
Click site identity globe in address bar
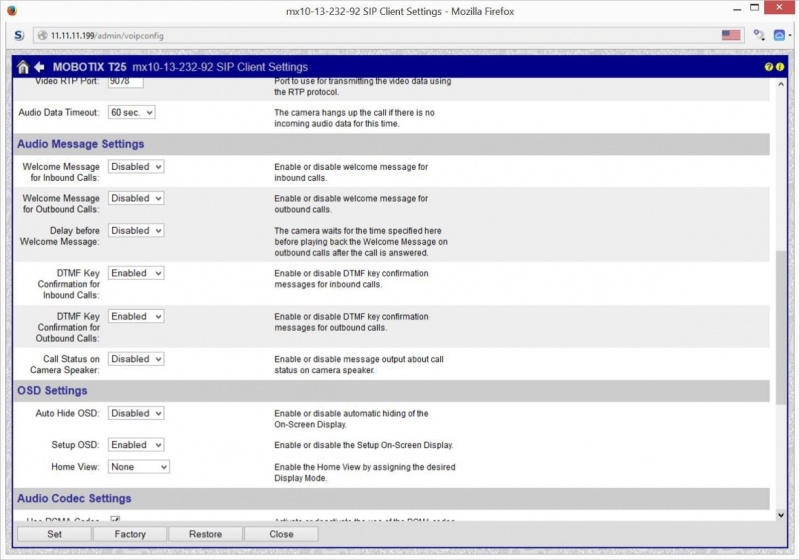click(x=43, y=35)
